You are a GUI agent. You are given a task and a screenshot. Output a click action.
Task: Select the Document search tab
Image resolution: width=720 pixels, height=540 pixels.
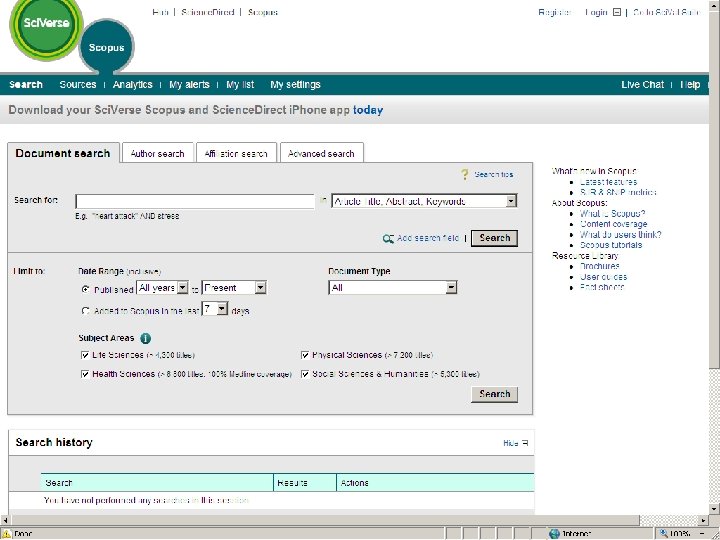pyautogui.click(x=63, y=153)
